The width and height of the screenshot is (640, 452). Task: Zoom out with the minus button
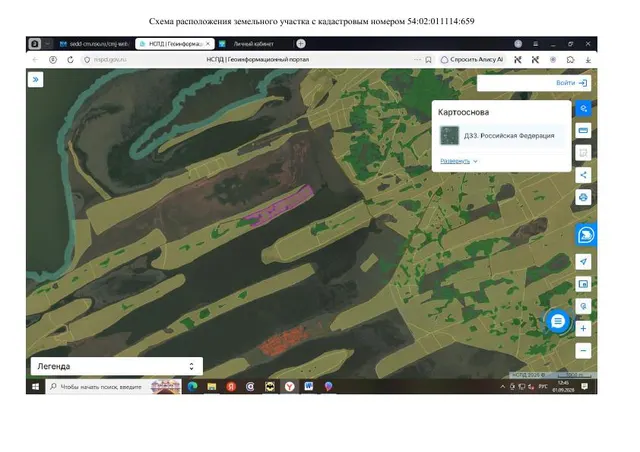pos(583,351)
